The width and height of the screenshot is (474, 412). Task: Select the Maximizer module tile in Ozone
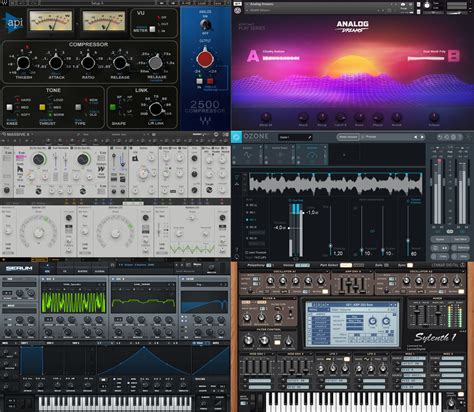(x=312, y=154)
